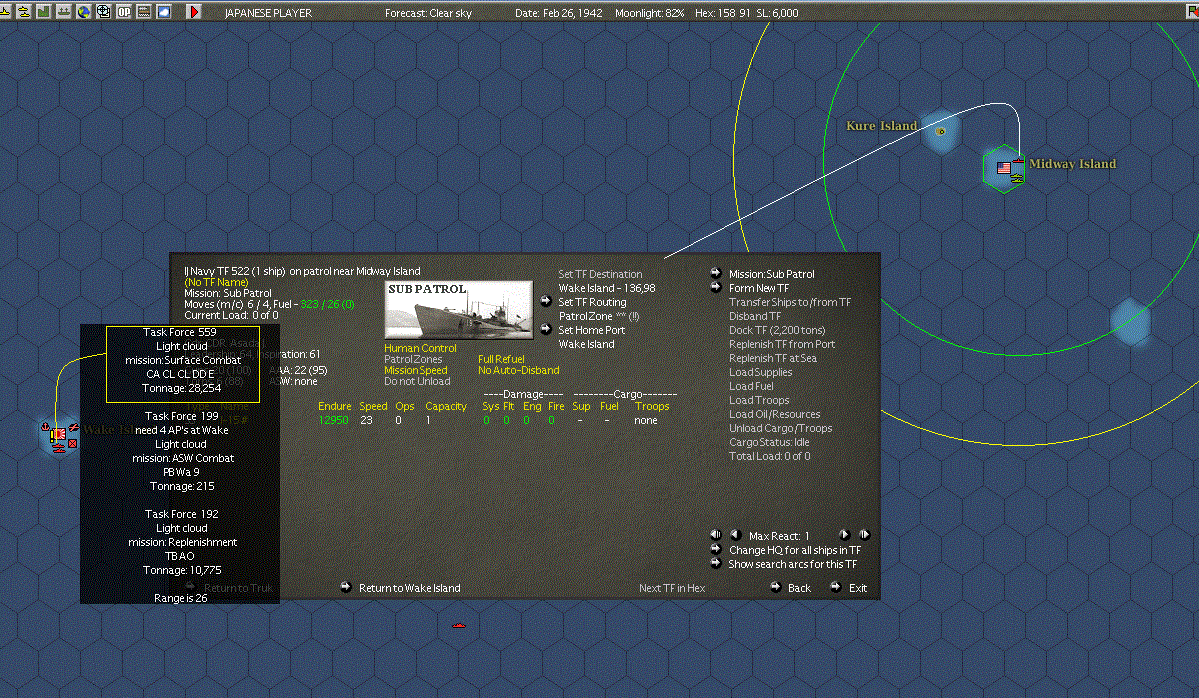Choose Load Fuel
The width and height of the screenshot is (1199, 698).
751,386
